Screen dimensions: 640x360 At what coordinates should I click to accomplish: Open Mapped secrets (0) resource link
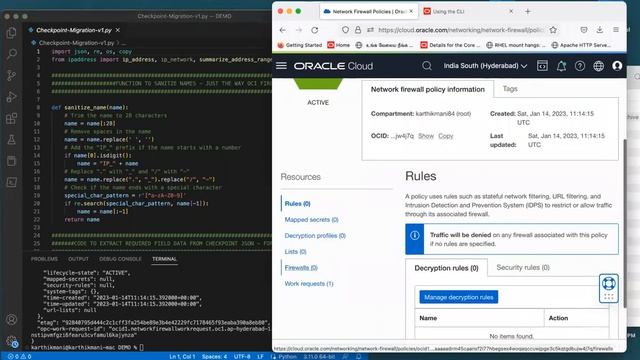(x=311, y=220)
